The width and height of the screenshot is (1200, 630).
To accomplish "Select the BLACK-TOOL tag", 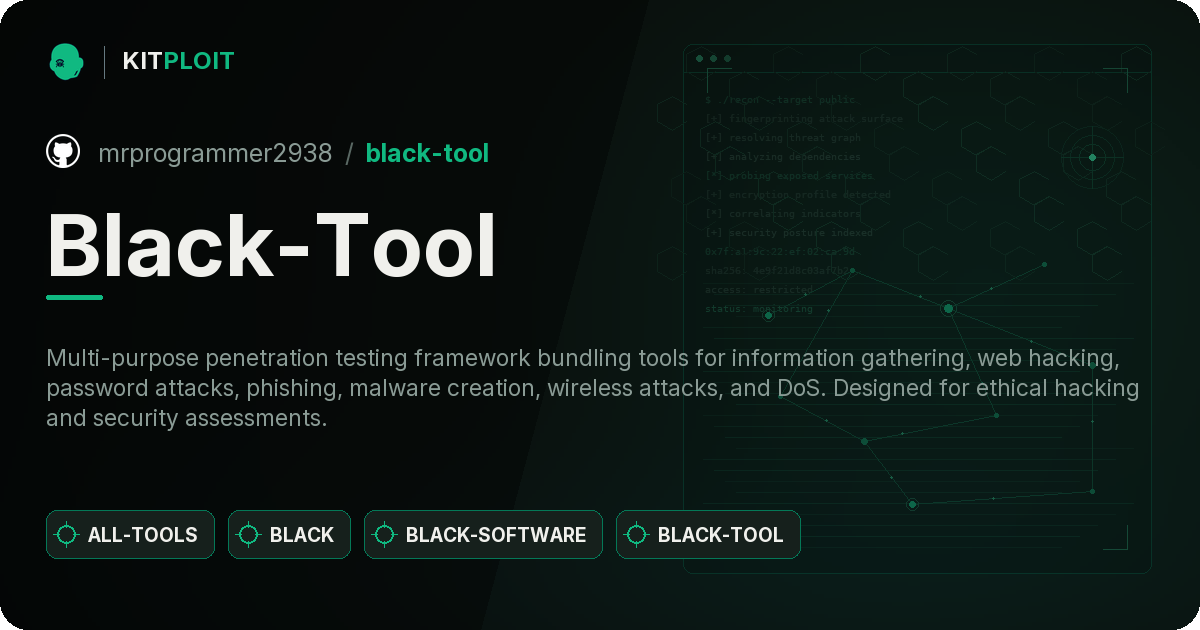I will click(708, 534).
